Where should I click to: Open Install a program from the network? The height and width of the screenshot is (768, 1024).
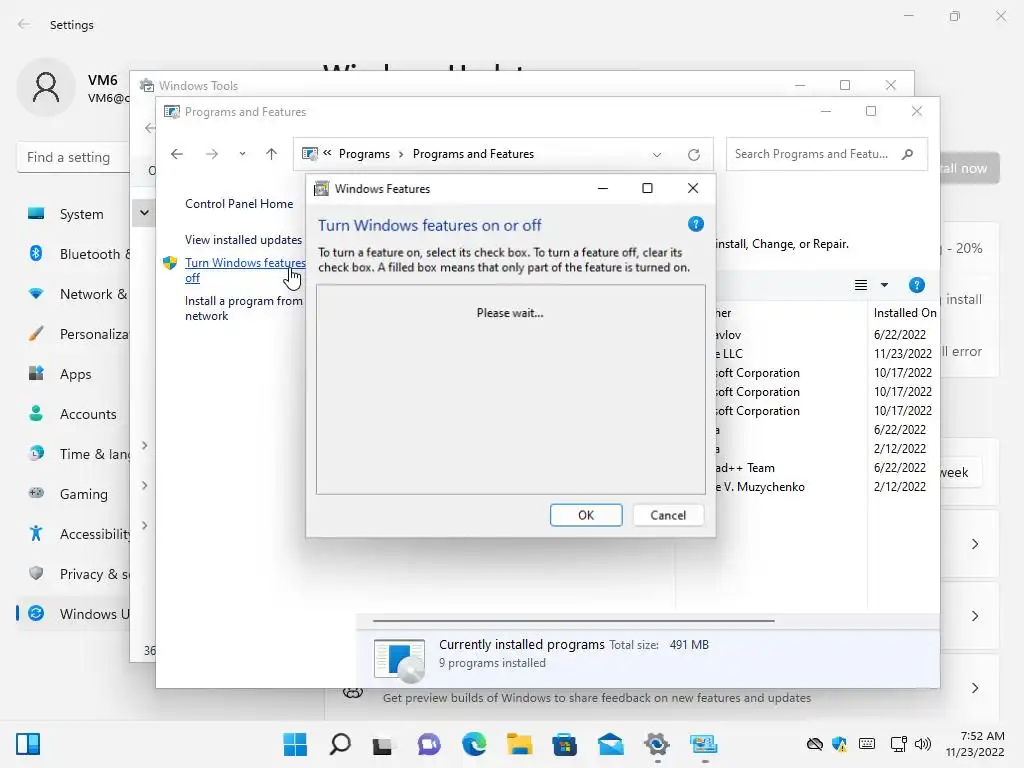(x=244, y=308)
